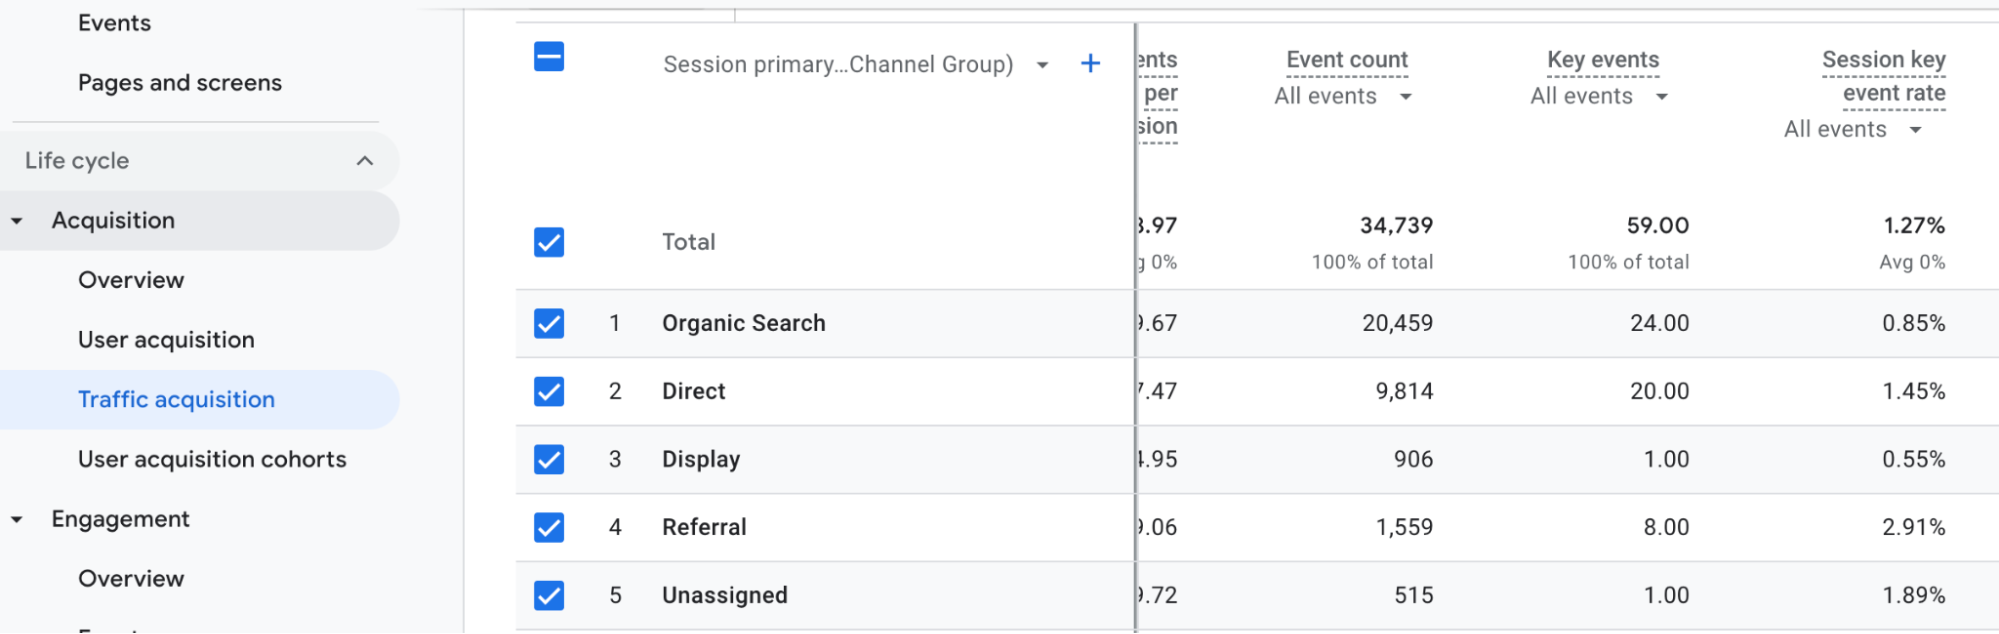Click Unassigned rate 1.89%
The height and width of the screenshot is (634, 1999).
(x=1914, y=595)
